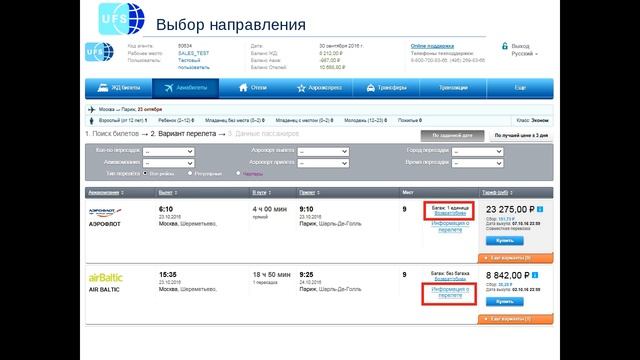
Task: Click the padlock icon next to Выход
Action: coord(504,46)
